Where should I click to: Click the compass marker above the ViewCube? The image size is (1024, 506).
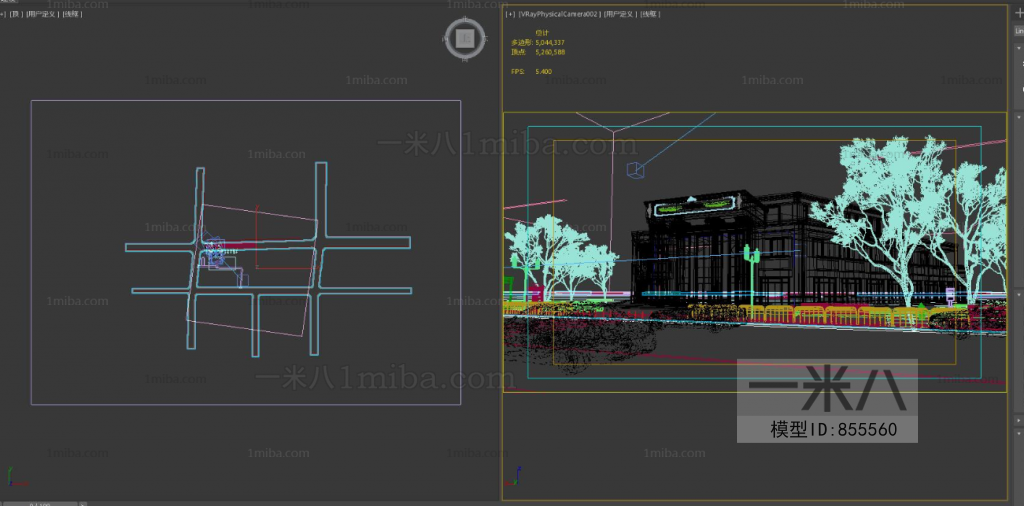pos(464,20)
